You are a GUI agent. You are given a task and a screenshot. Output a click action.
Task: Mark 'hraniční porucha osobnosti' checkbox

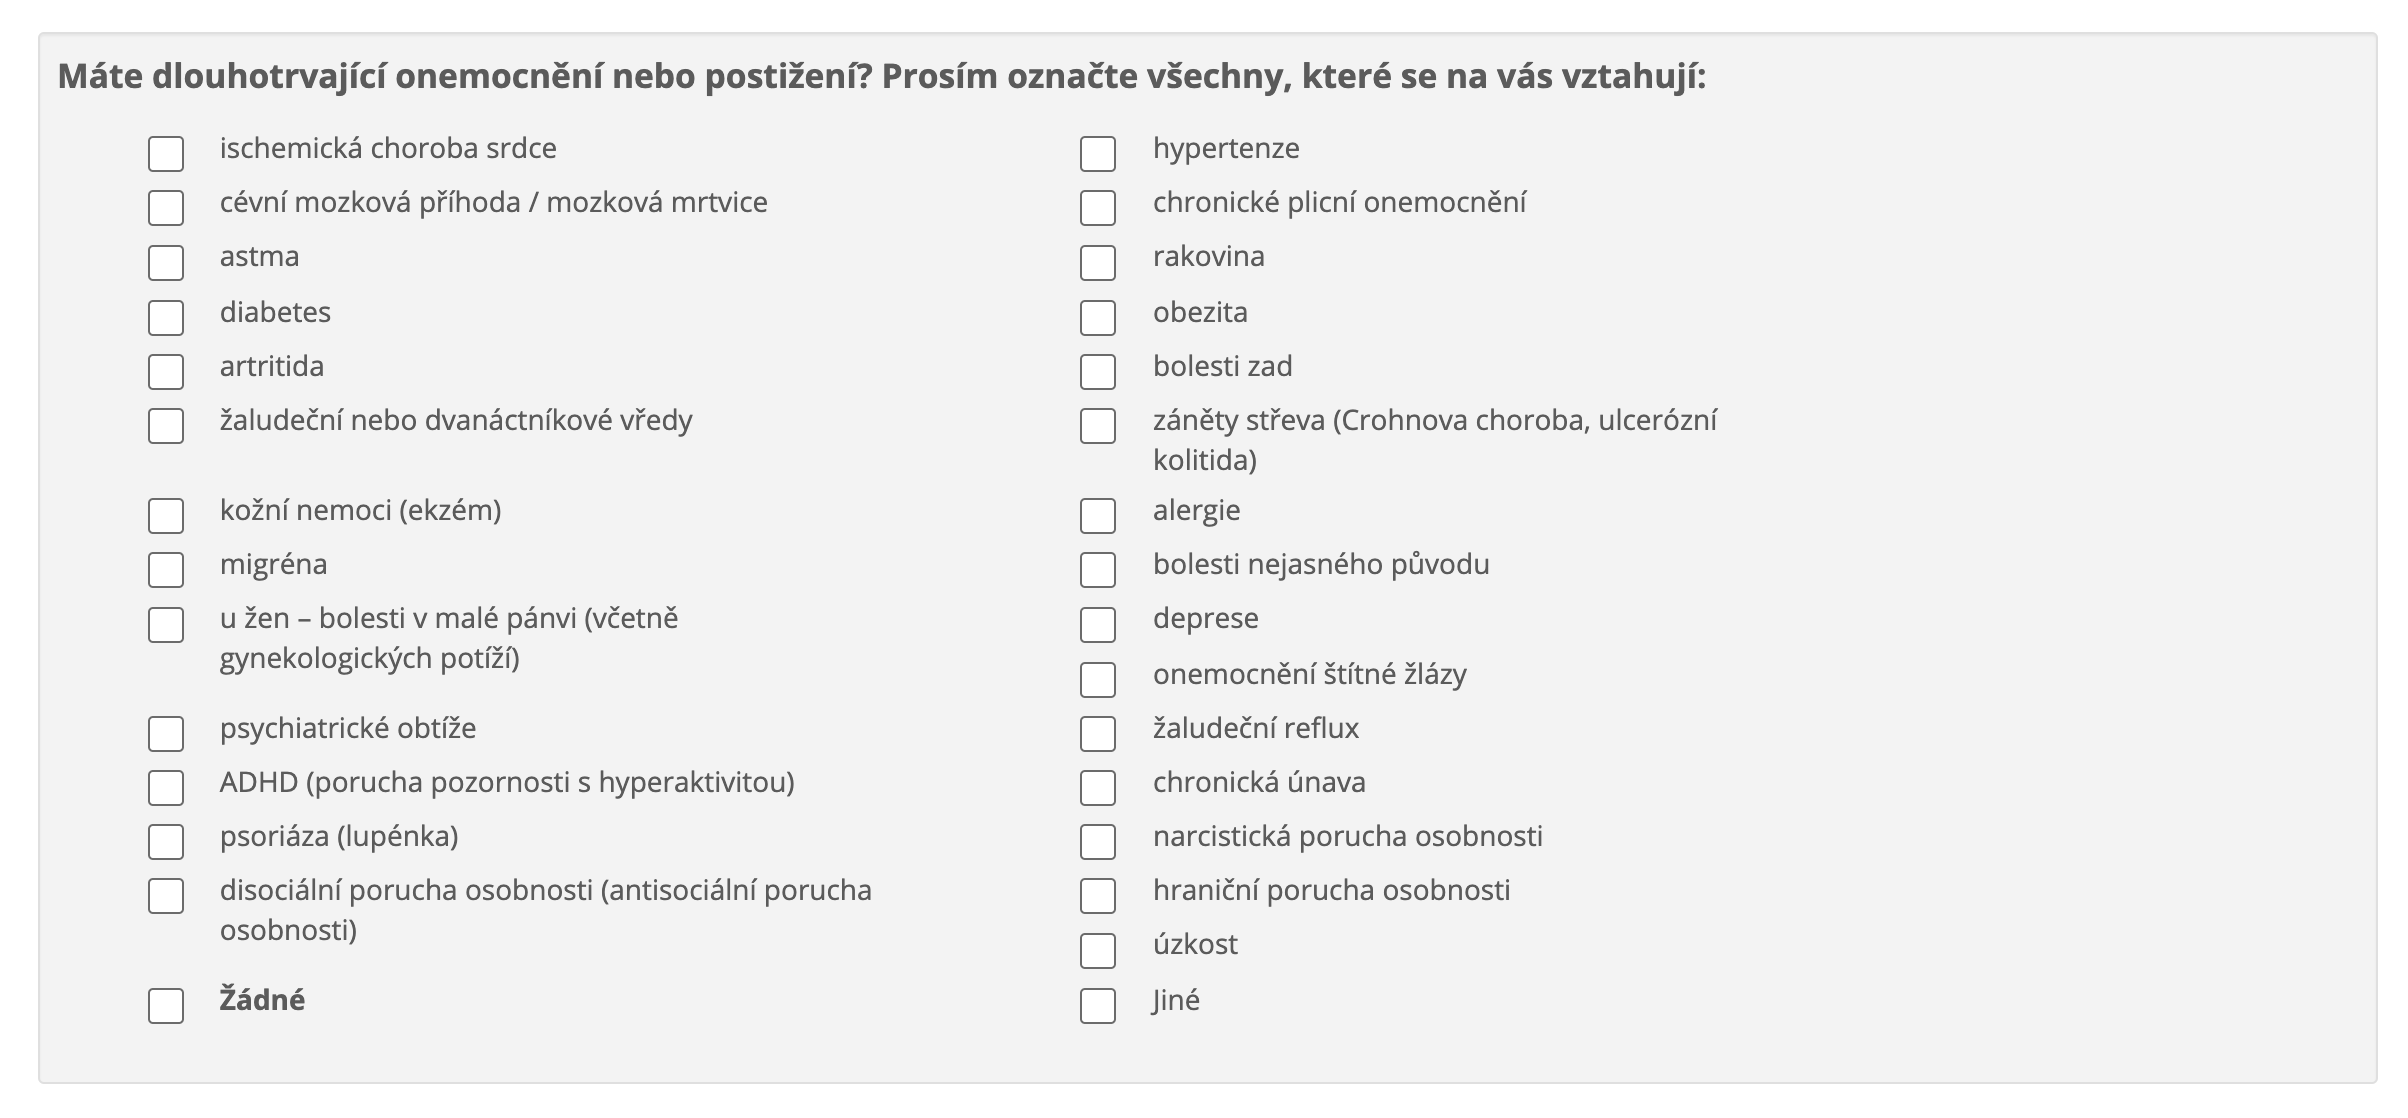(x=1098, y=896)
